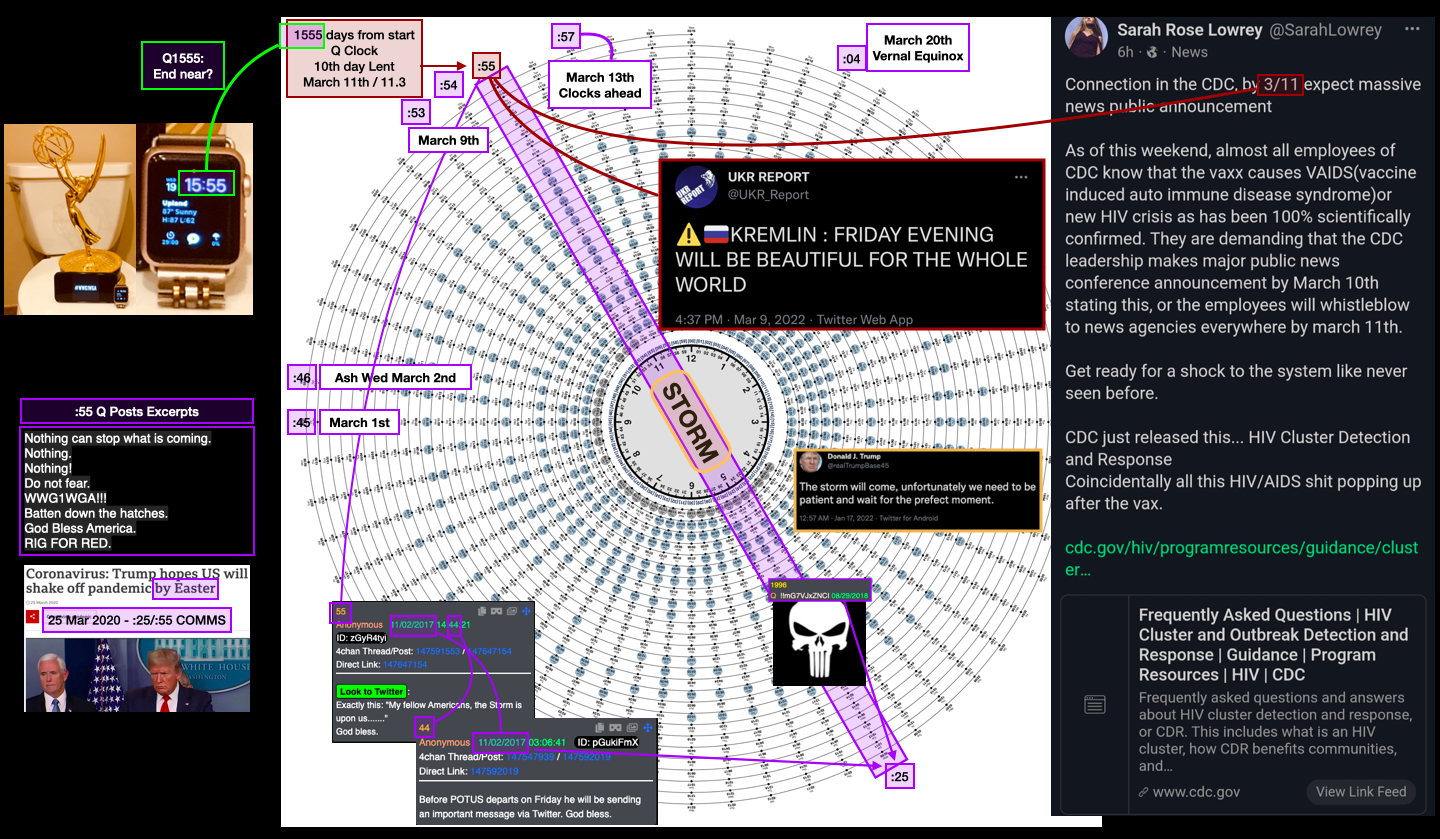Click the goggles icon on post 55
Image resolution: width=1440 pixels, height=839 pixels.
pyautogui.click(x=497, y=611)
